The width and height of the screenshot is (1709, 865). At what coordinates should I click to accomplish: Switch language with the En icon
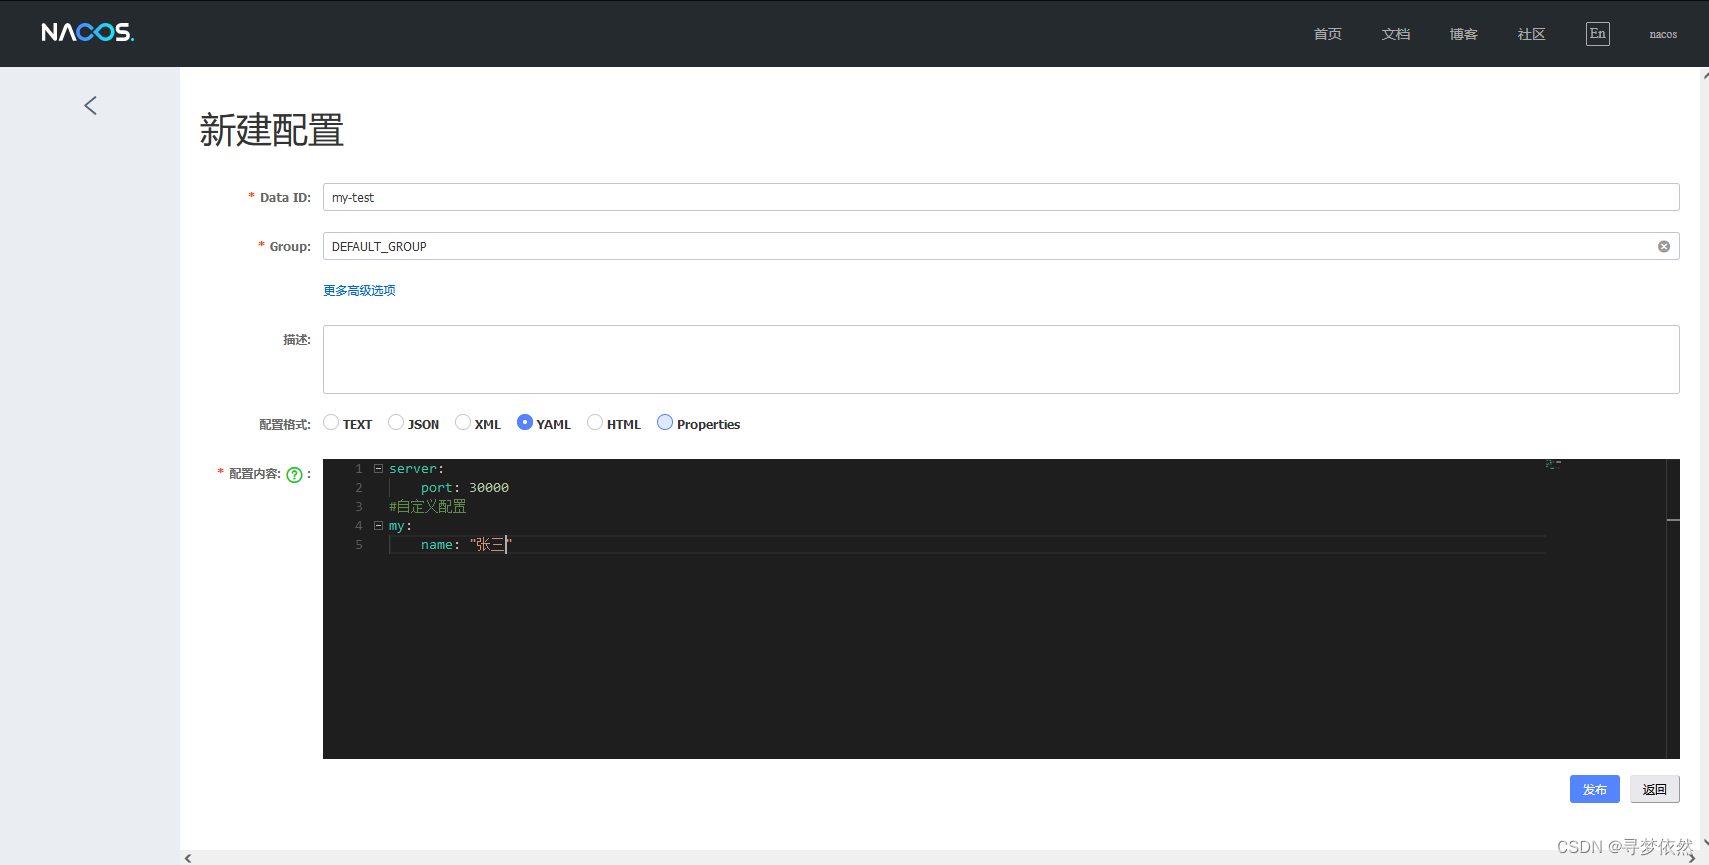tap(1598, 34)
